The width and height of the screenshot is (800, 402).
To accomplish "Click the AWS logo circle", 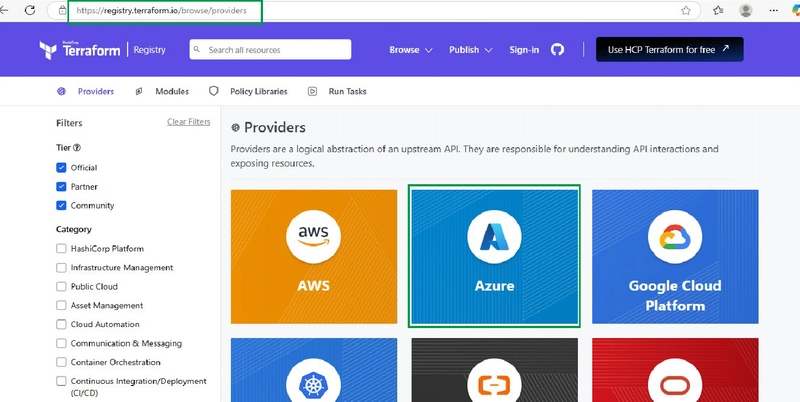I will point(313,237).
